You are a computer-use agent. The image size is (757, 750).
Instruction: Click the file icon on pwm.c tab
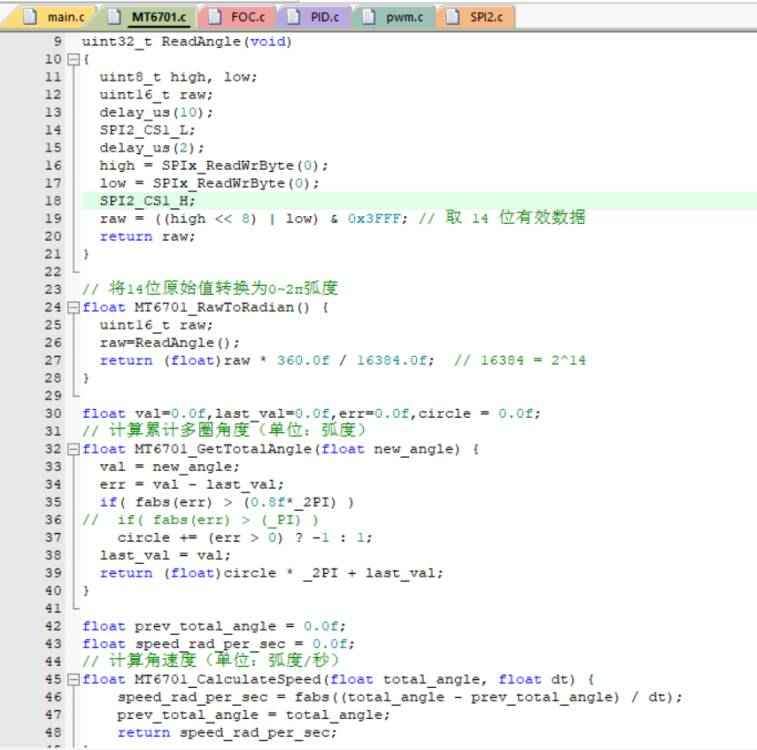369,17
